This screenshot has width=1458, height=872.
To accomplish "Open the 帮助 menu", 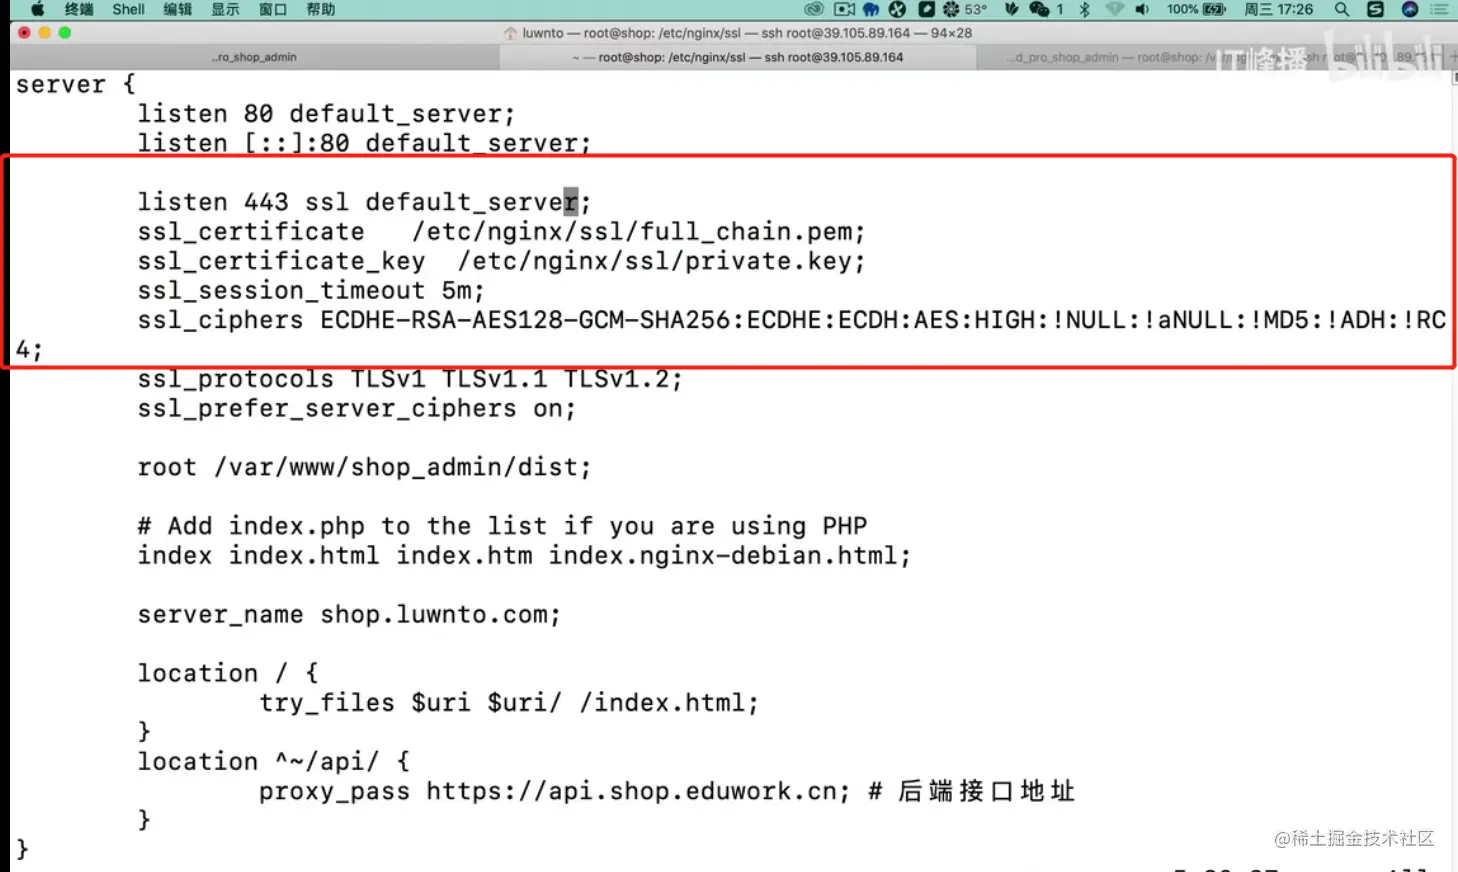I will (x=321, y=9).
